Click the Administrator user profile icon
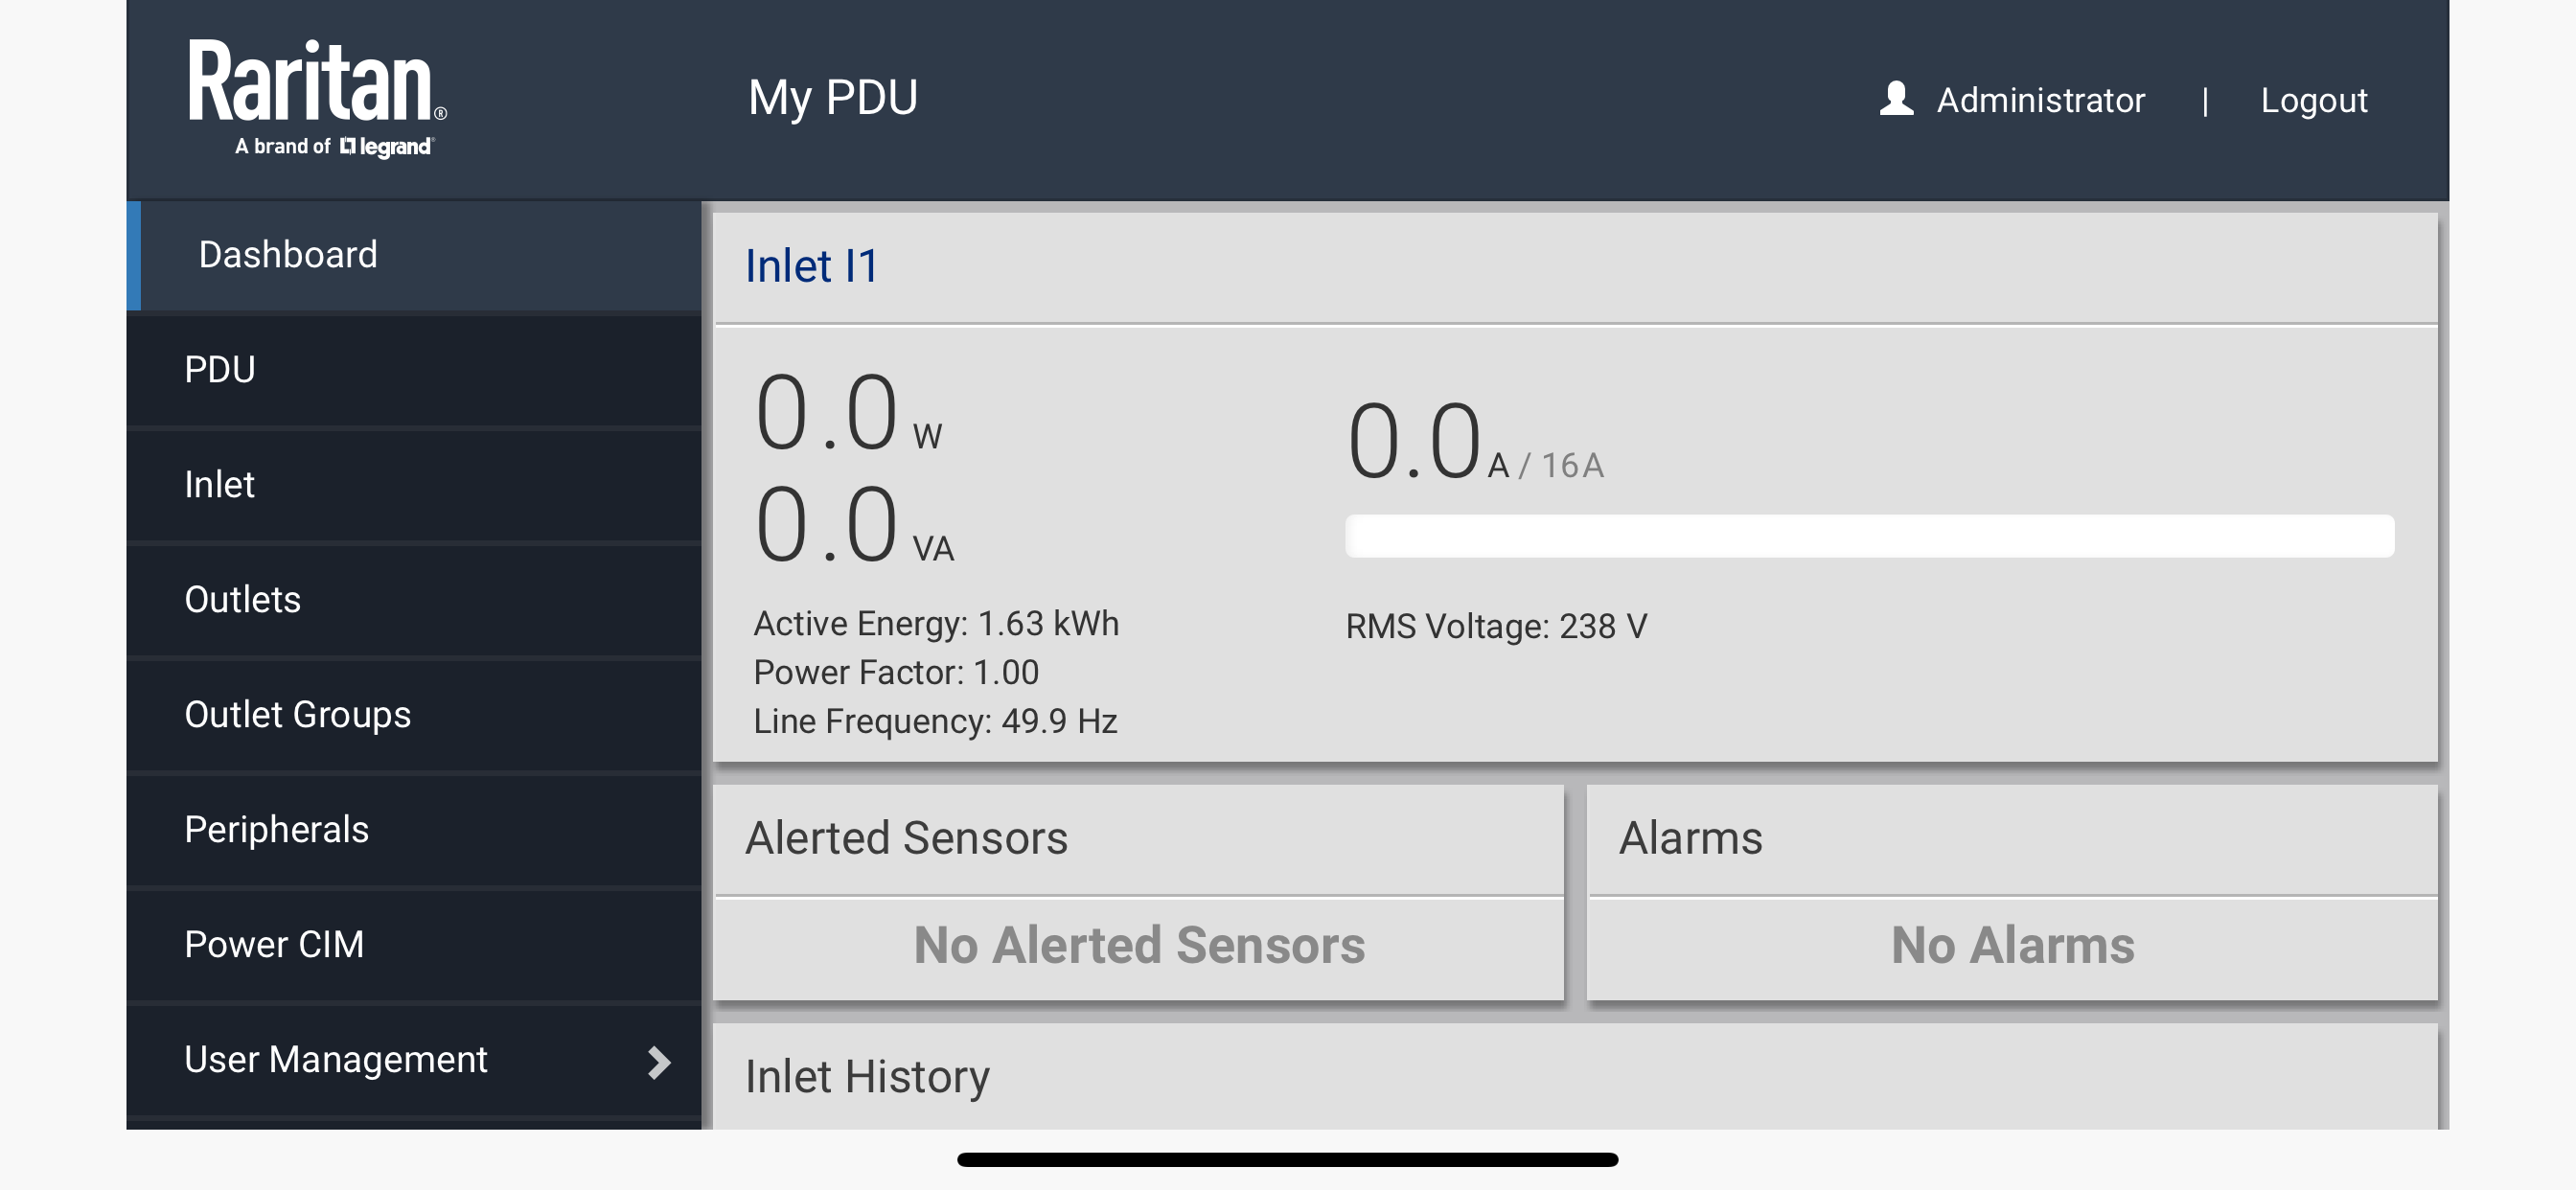2576x1190 pixels. (x=1896, y=99)
